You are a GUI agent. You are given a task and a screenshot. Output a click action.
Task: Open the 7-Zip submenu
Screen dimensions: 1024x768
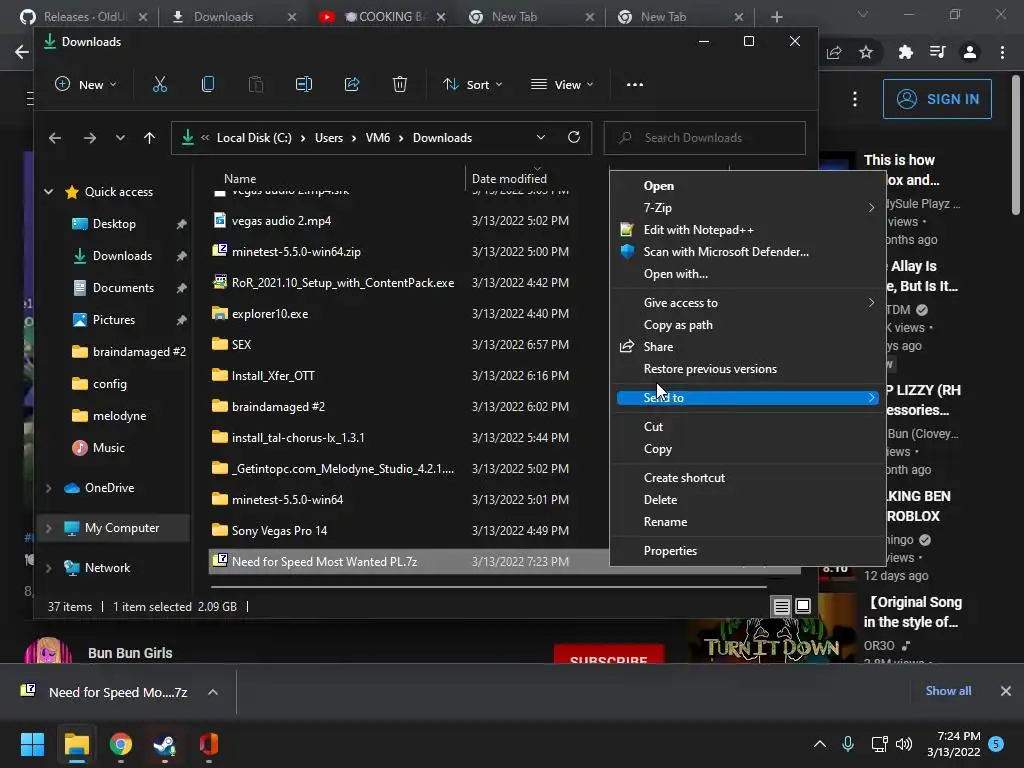pyautogui.click(x=748, y=208)
